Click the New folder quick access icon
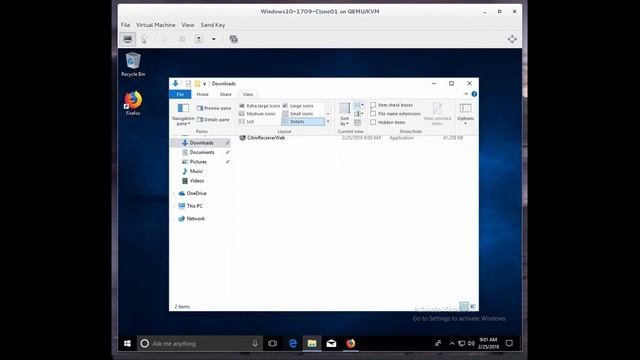 click(197, 83)
